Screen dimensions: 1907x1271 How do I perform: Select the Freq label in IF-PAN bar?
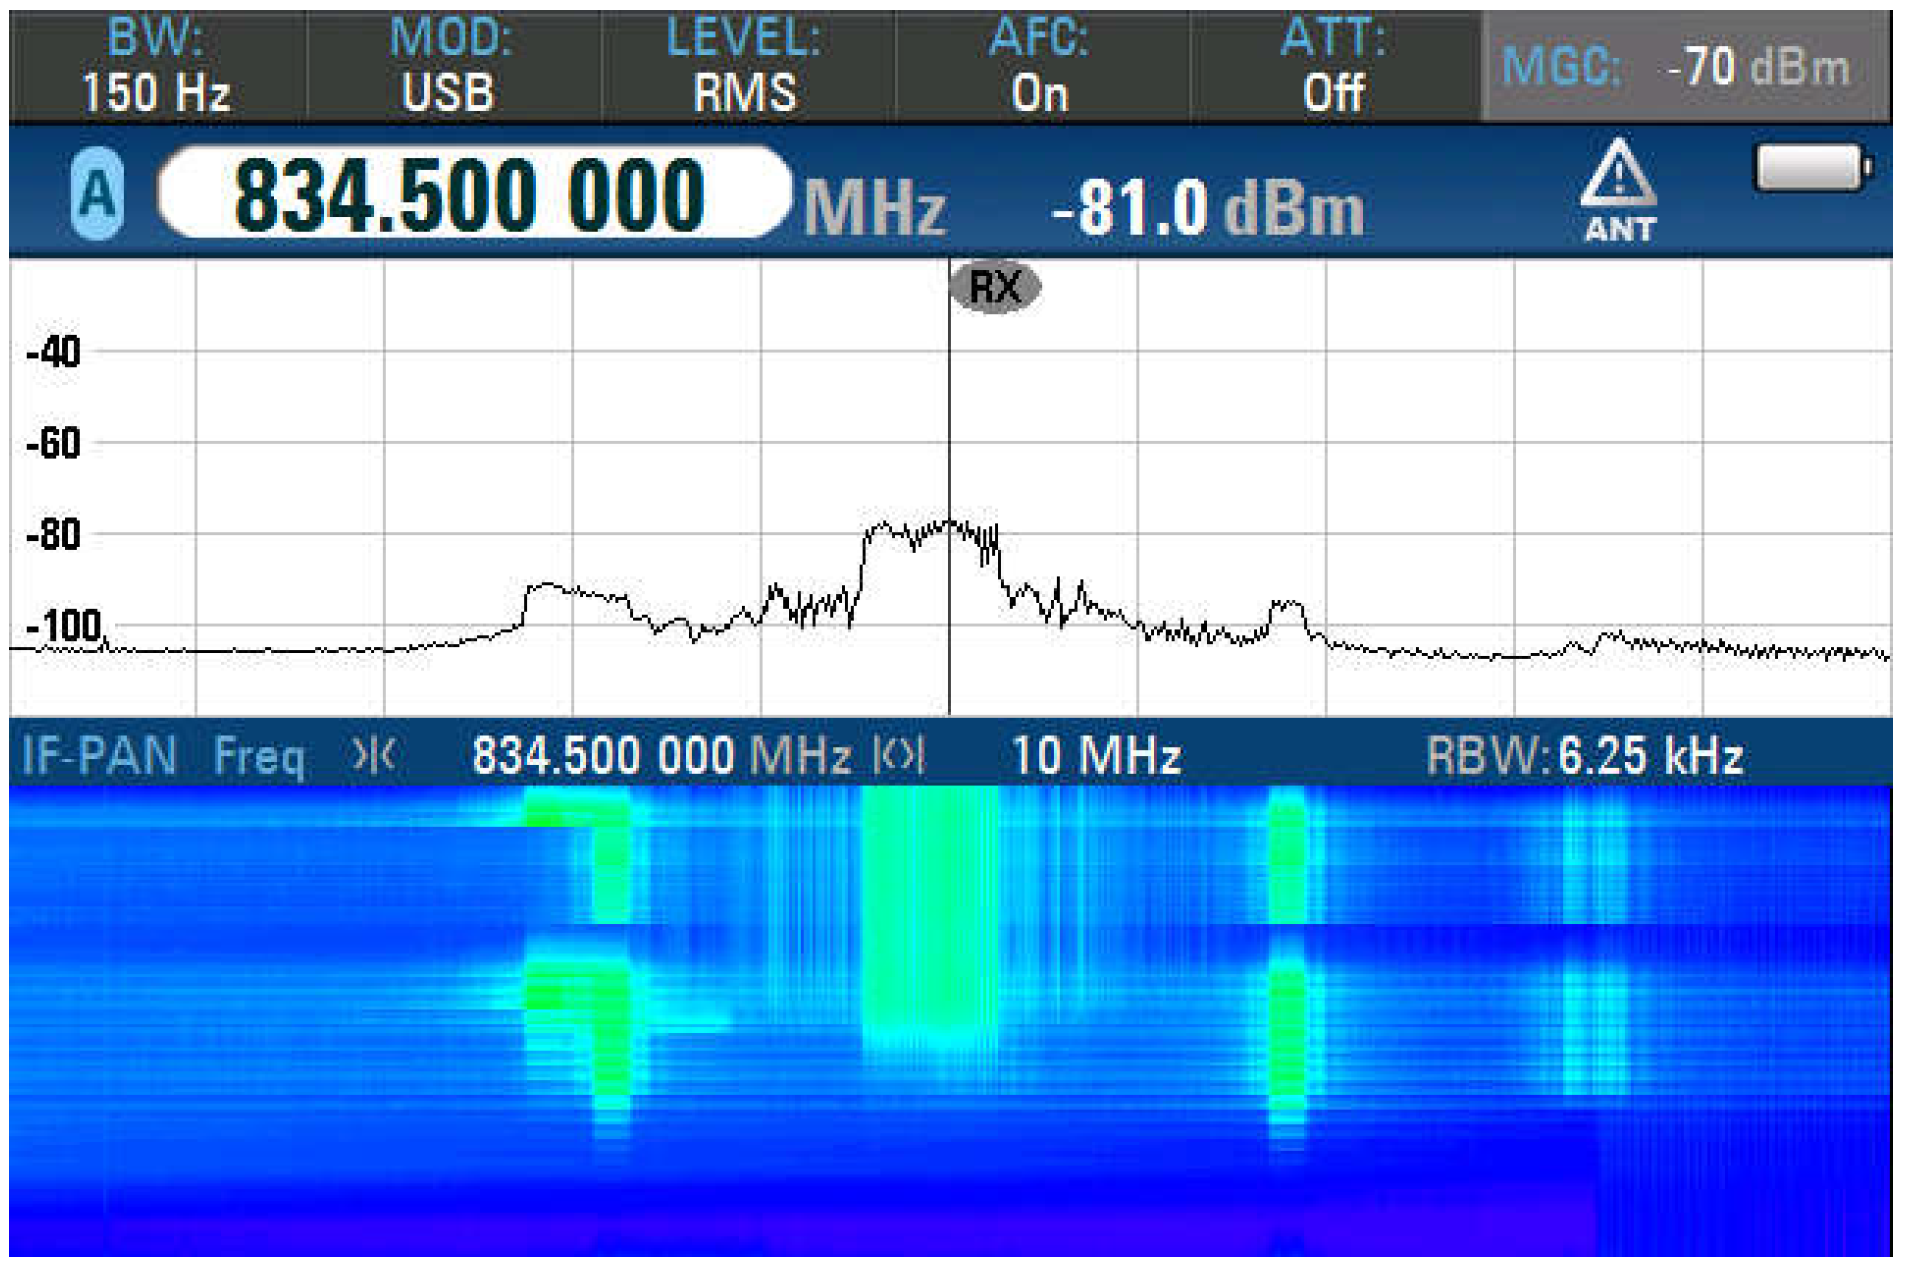[x=259, y=755]
